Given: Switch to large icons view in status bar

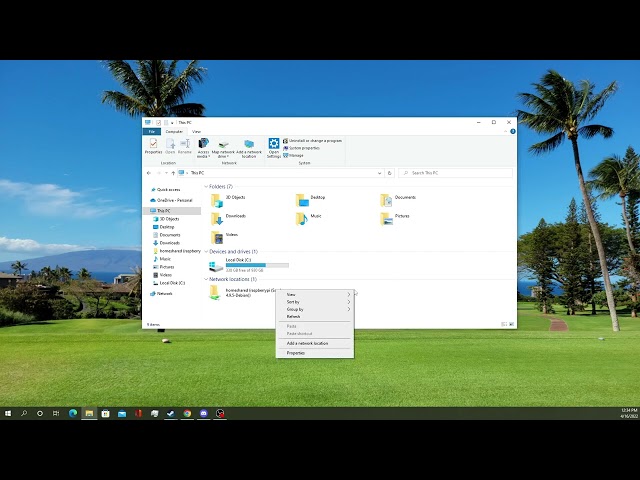Looking at the screenshot, I should pos(511,324).
